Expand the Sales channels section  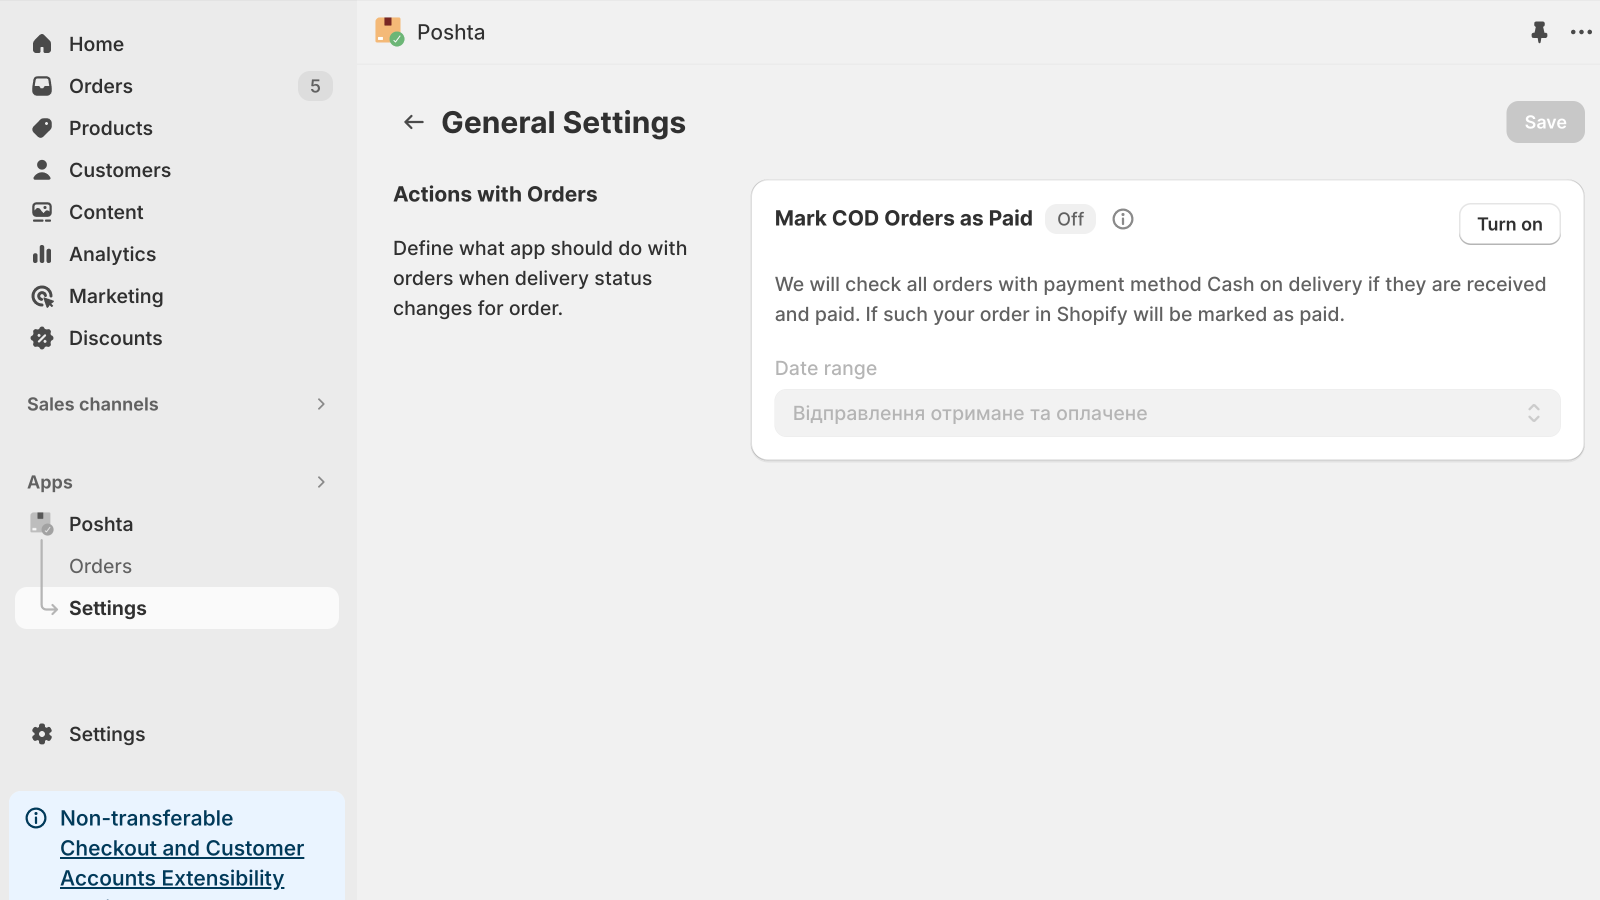point(321,404)
